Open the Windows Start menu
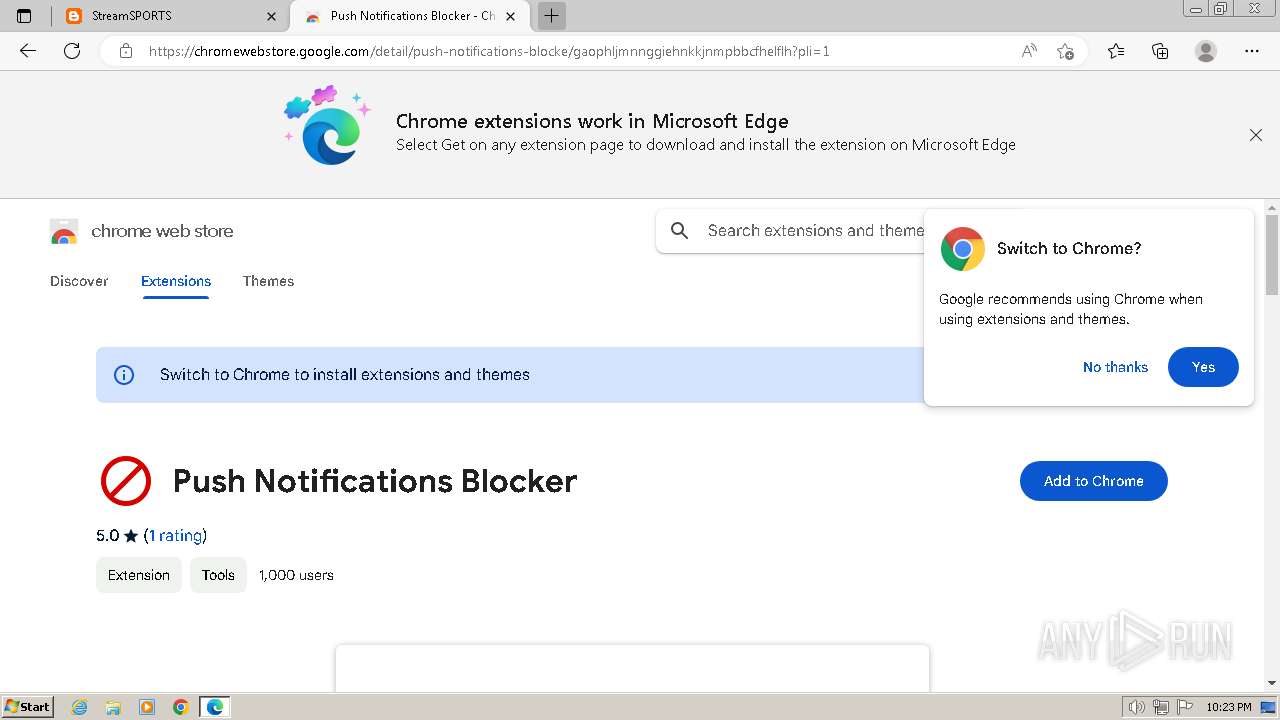The image size is (1280, 720). (x=27, y=707)
